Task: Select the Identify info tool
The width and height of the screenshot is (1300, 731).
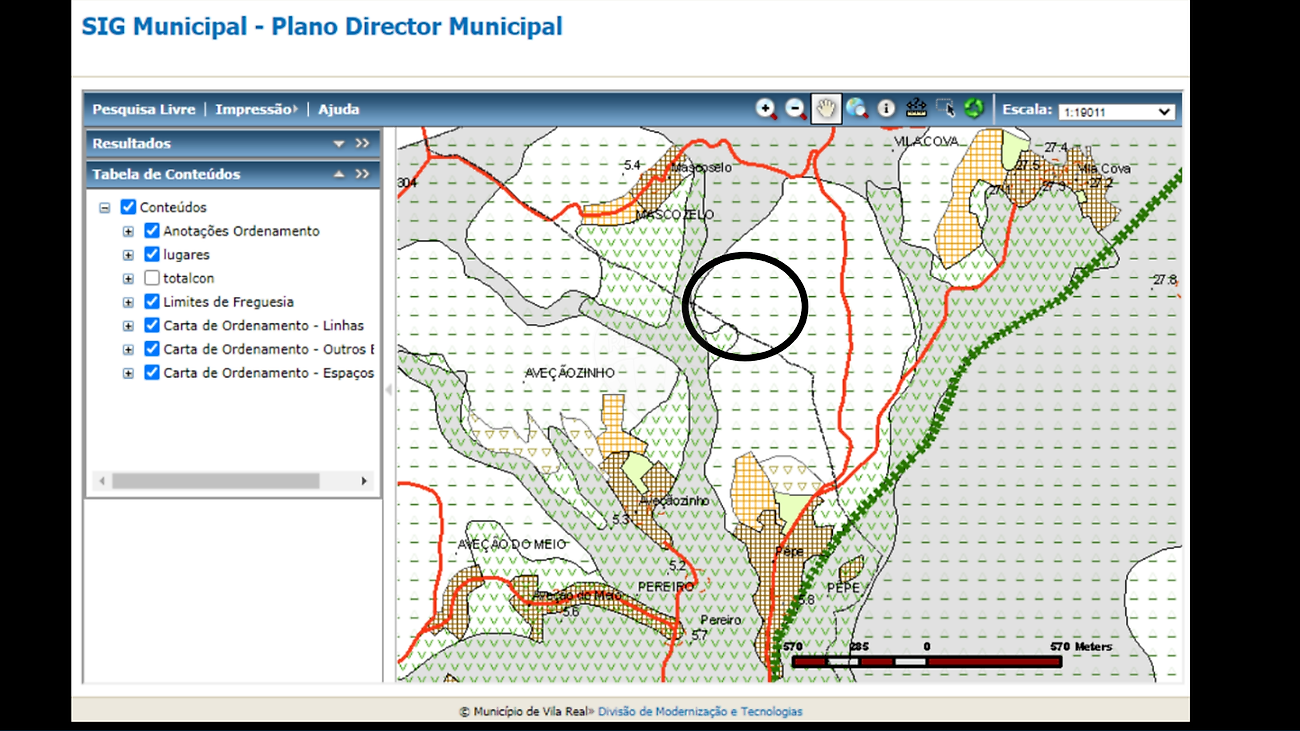Action: (886, 109)
